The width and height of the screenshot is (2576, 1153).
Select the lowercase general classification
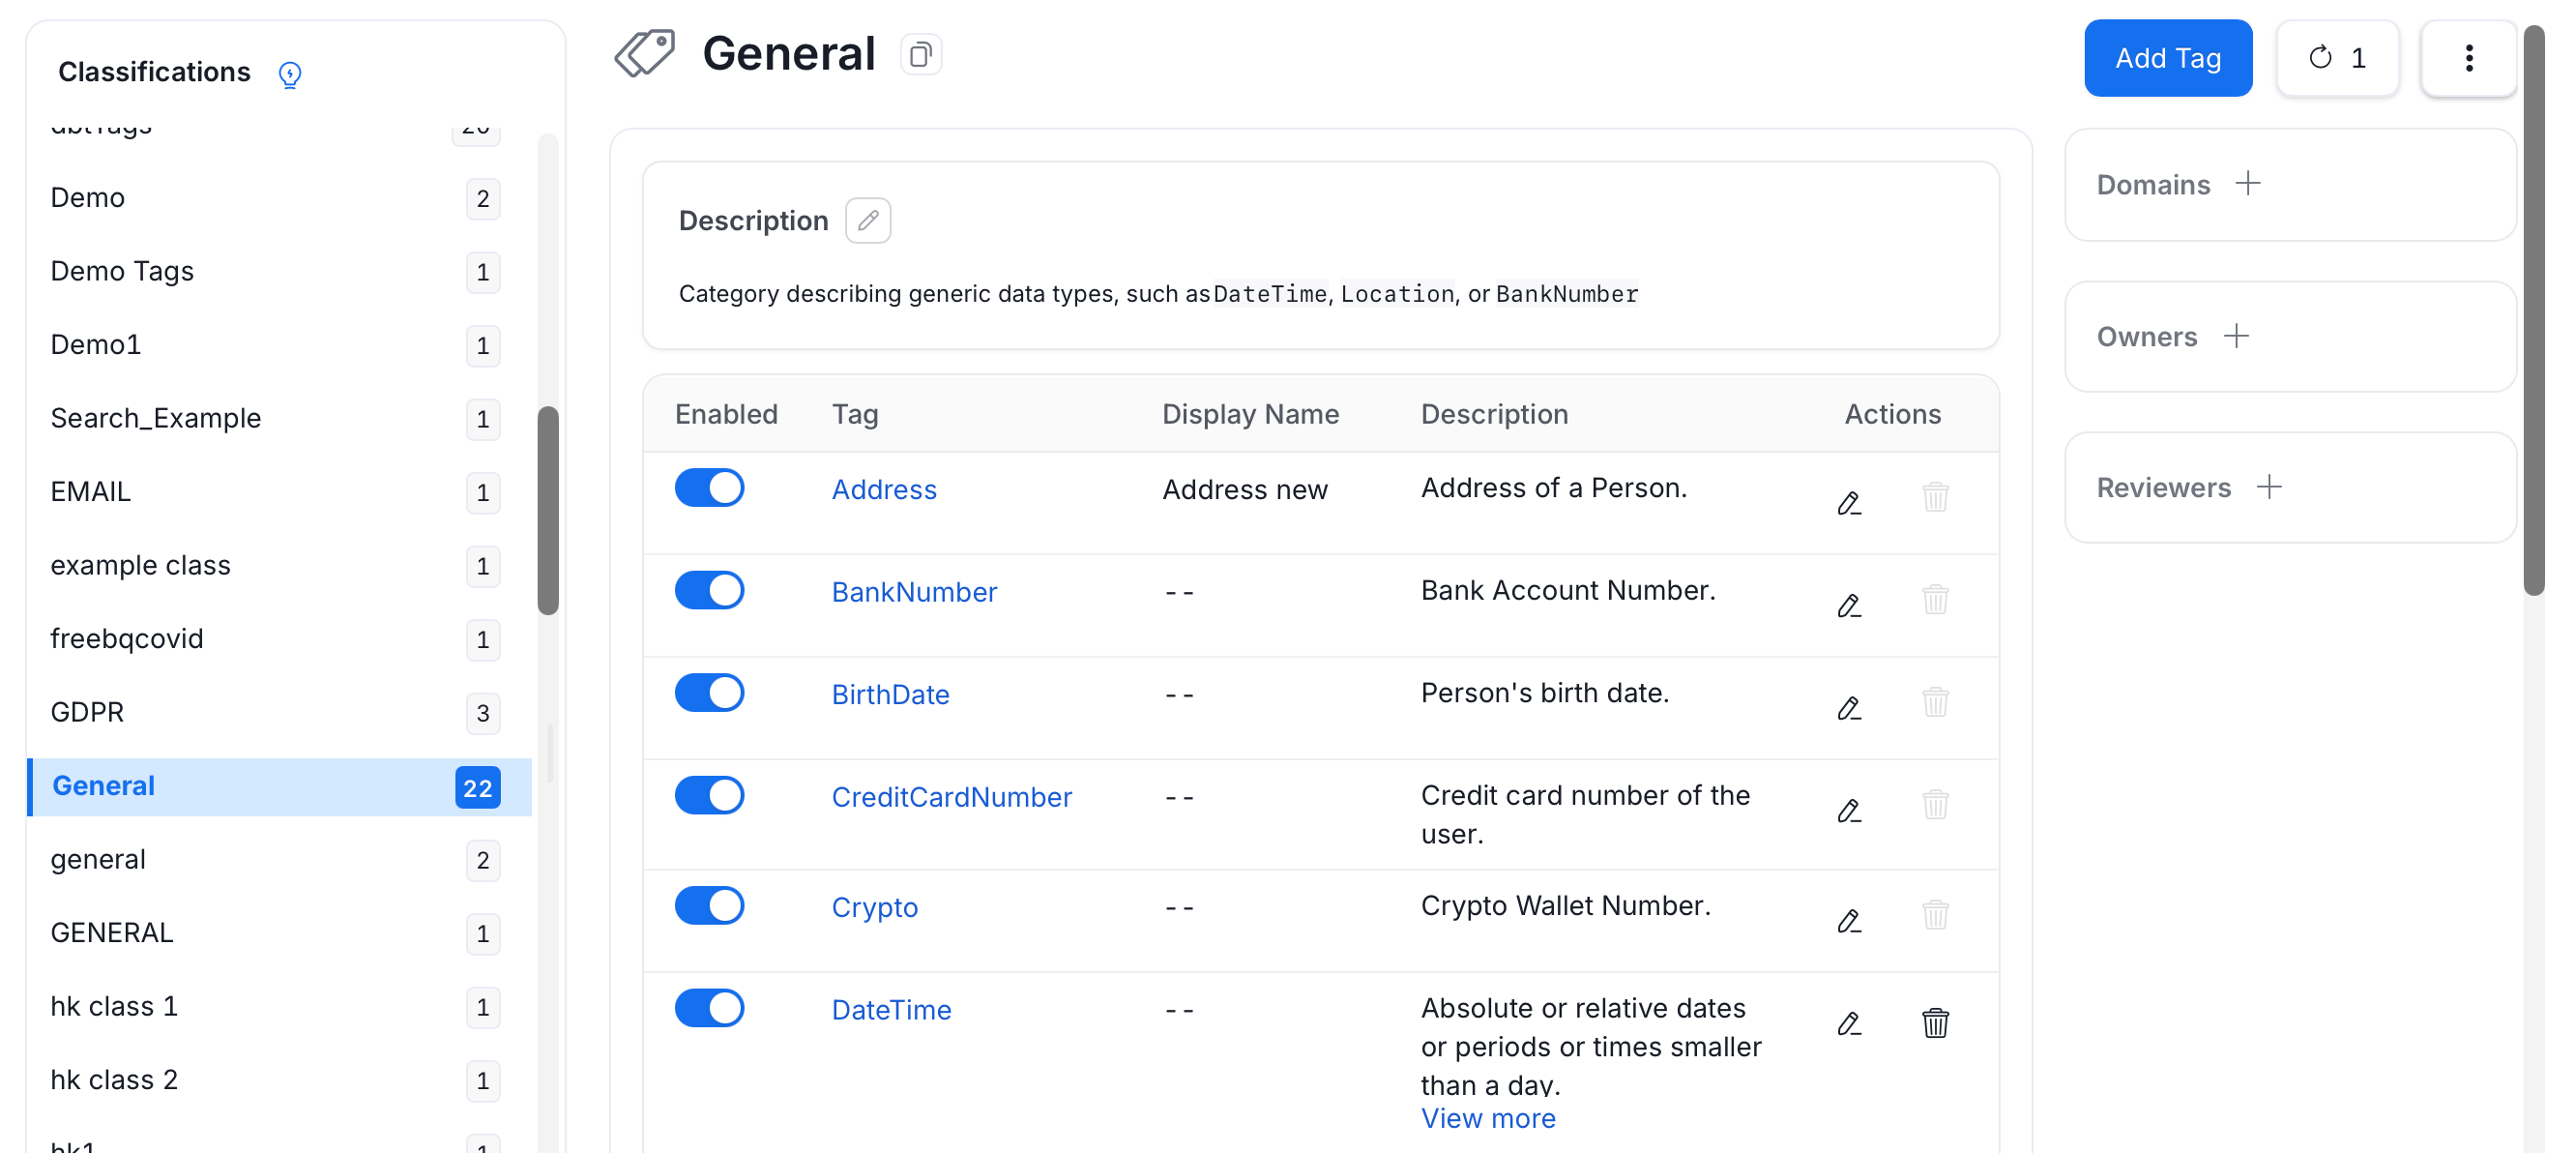pyautogui.click(x=279, y=860)
